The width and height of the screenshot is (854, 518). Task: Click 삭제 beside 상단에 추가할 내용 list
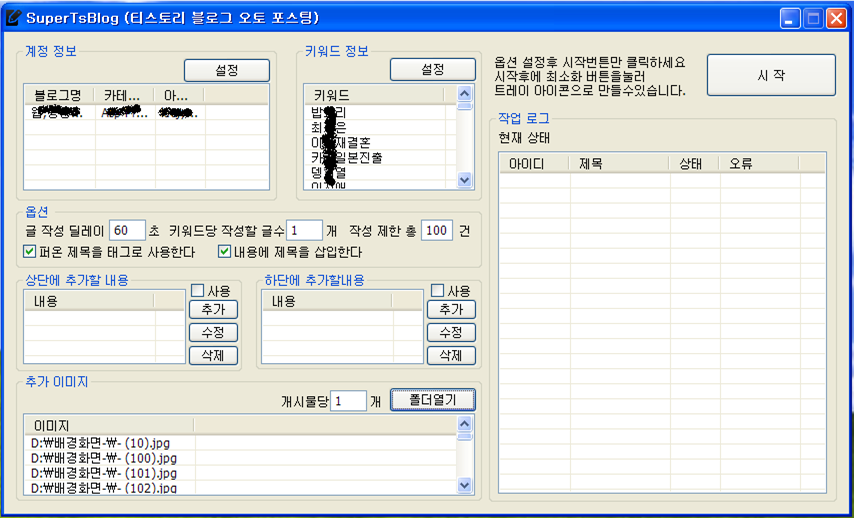click(x=214, y=355)
